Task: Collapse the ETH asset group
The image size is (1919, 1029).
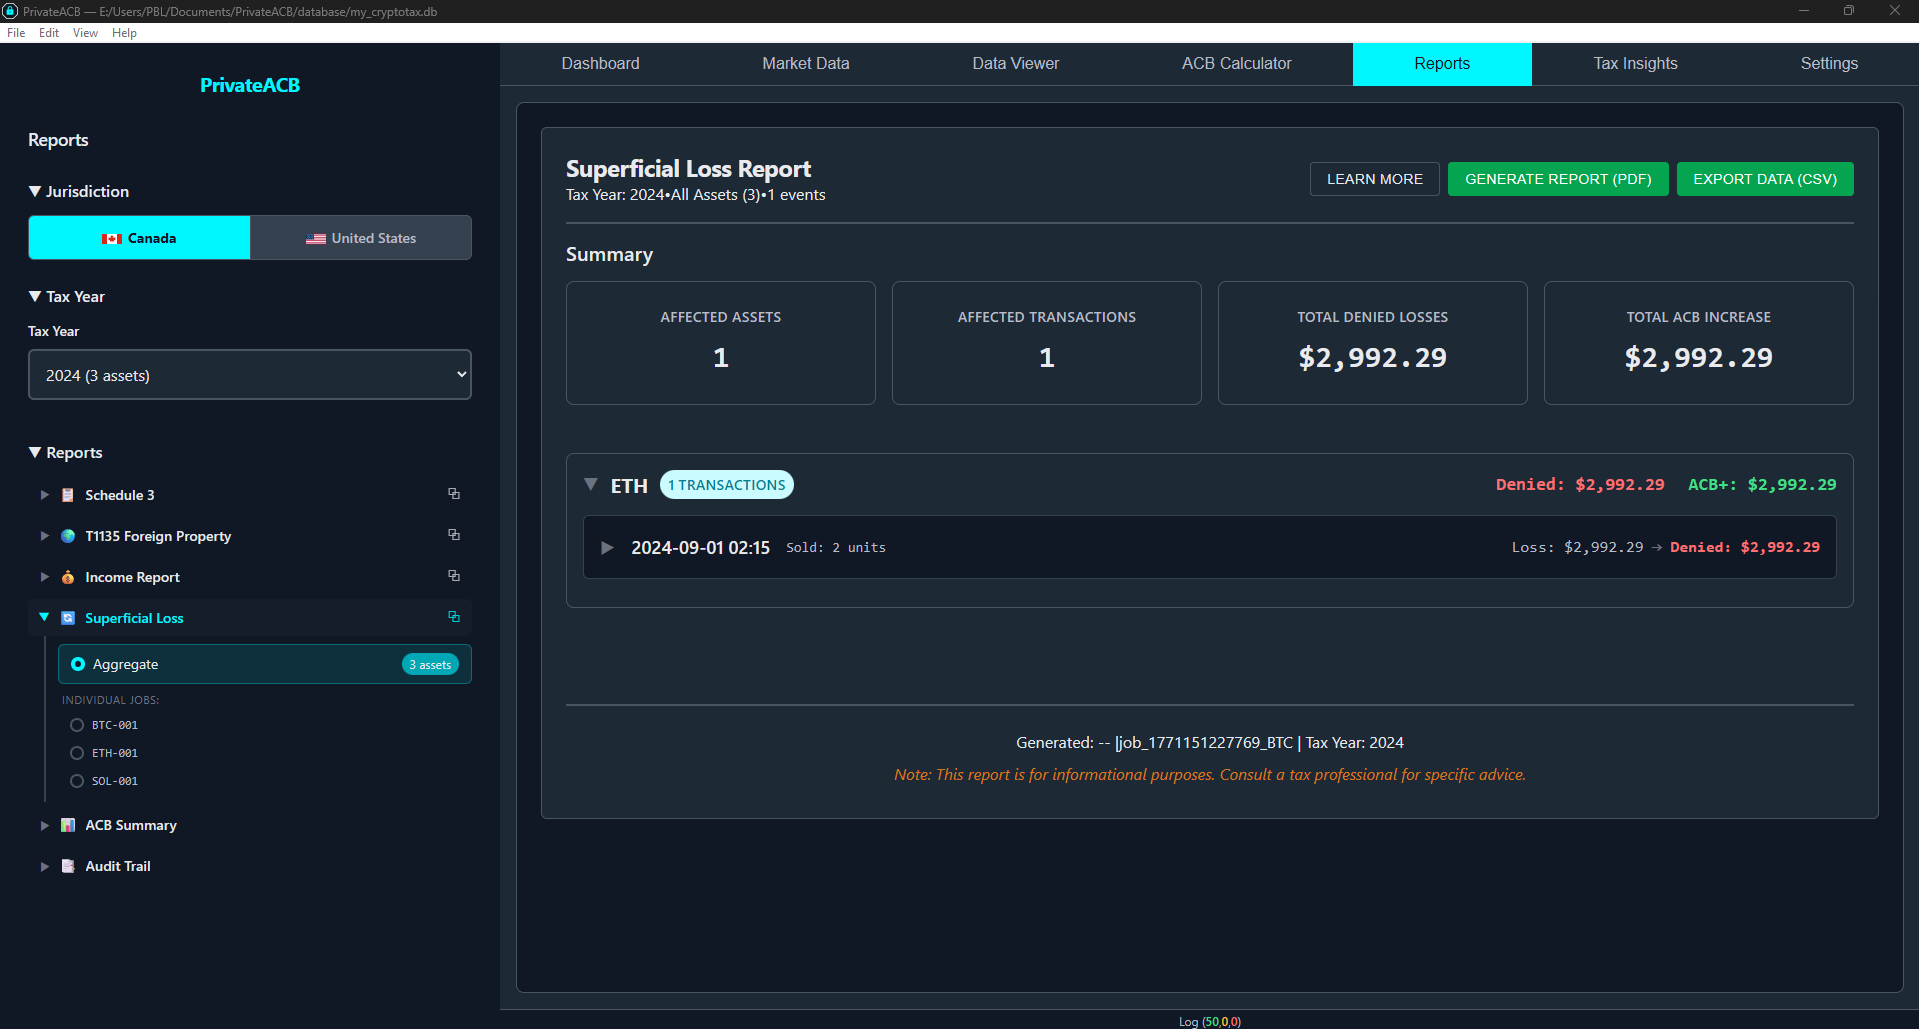Action: coord(591,485)
